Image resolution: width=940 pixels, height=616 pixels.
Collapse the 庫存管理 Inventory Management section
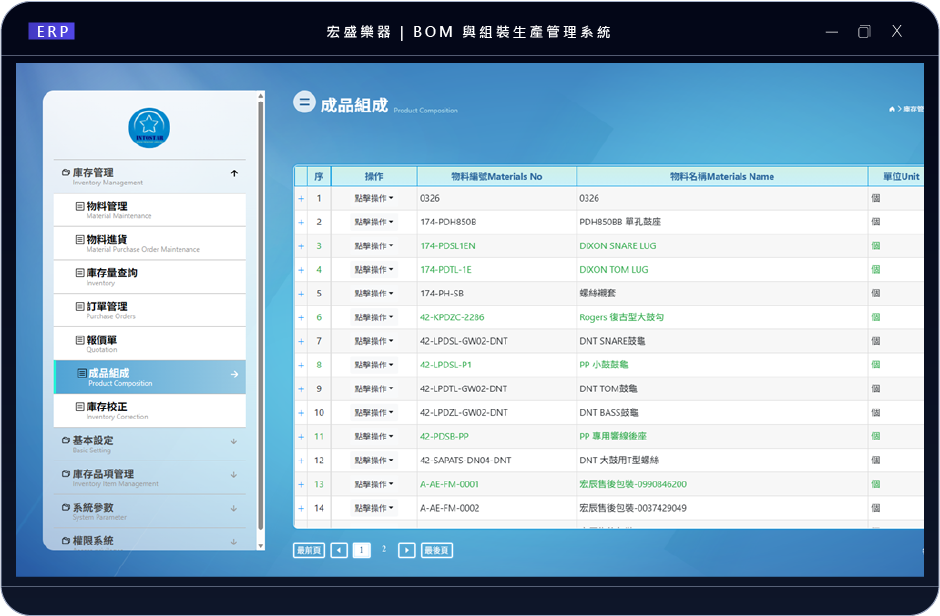click(234, 174)
